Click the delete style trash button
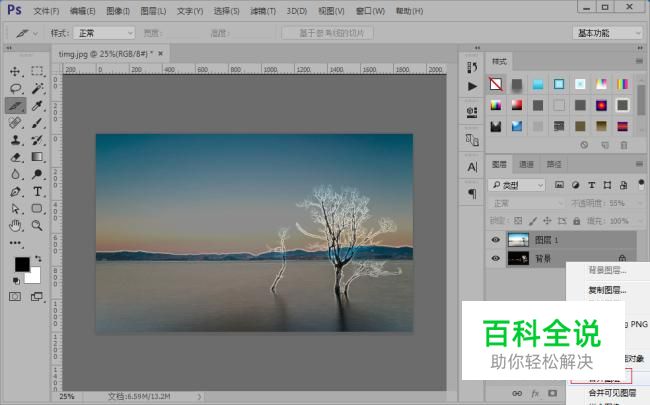This screenshot has width=650, height=405. [x=624, y=145]
